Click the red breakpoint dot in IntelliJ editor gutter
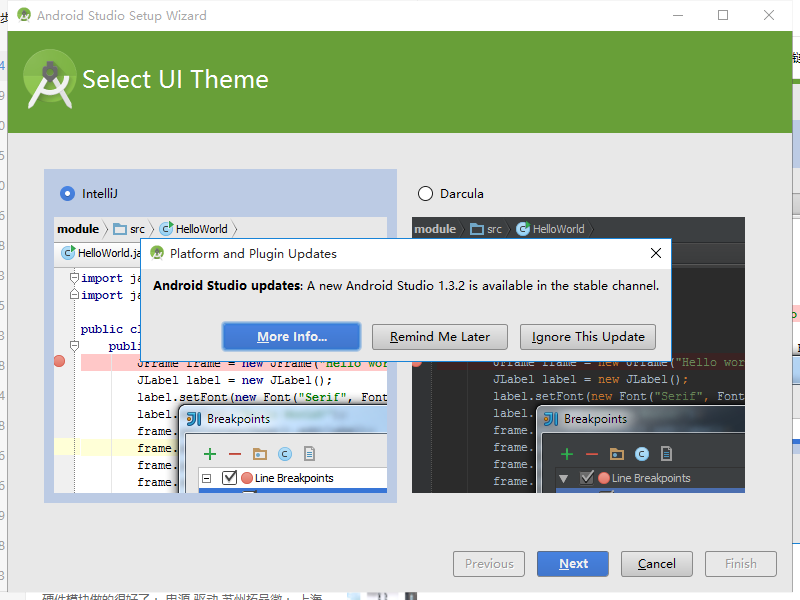The image size is (800, 600). pyautogui.click(x=59, y=361)
